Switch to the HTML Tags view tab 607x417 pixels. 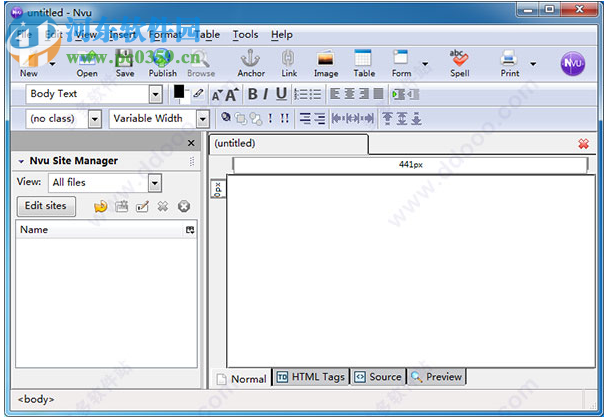point(311,377)
